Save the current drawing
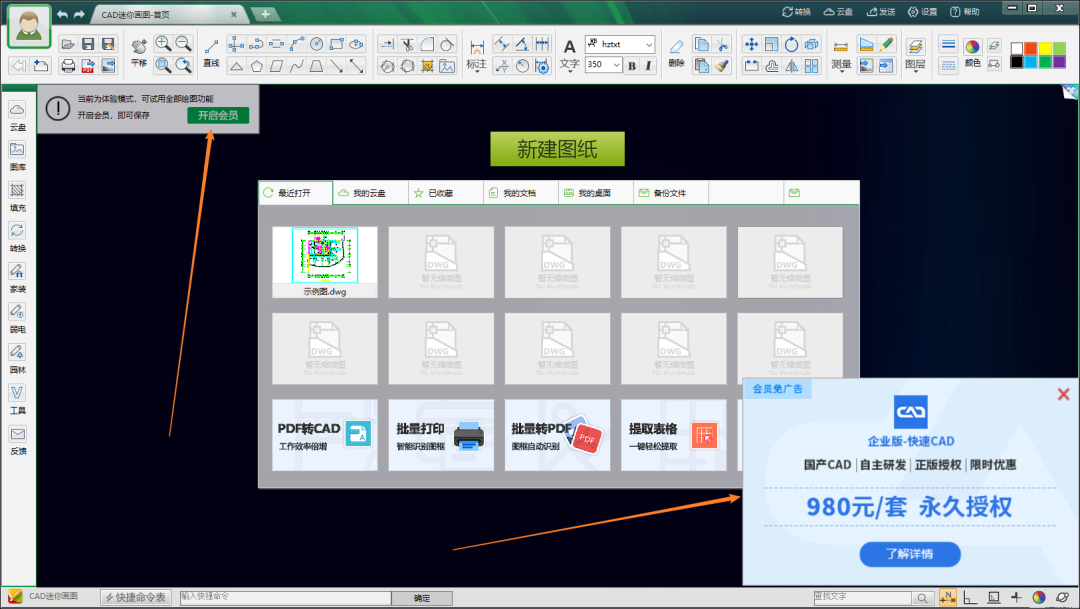The image size is (1080, 609). point(87,44)
